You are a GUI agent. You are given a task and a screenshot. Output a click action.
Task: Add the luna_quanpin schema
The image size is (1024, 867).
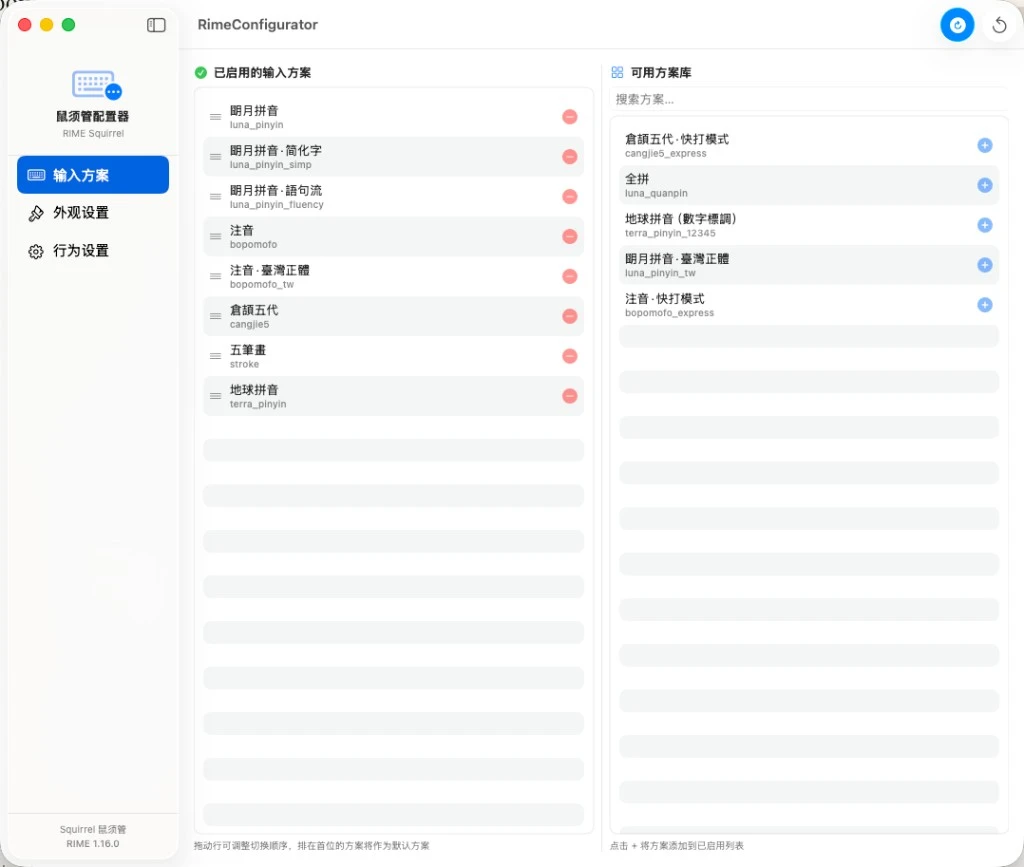[984, 185]
